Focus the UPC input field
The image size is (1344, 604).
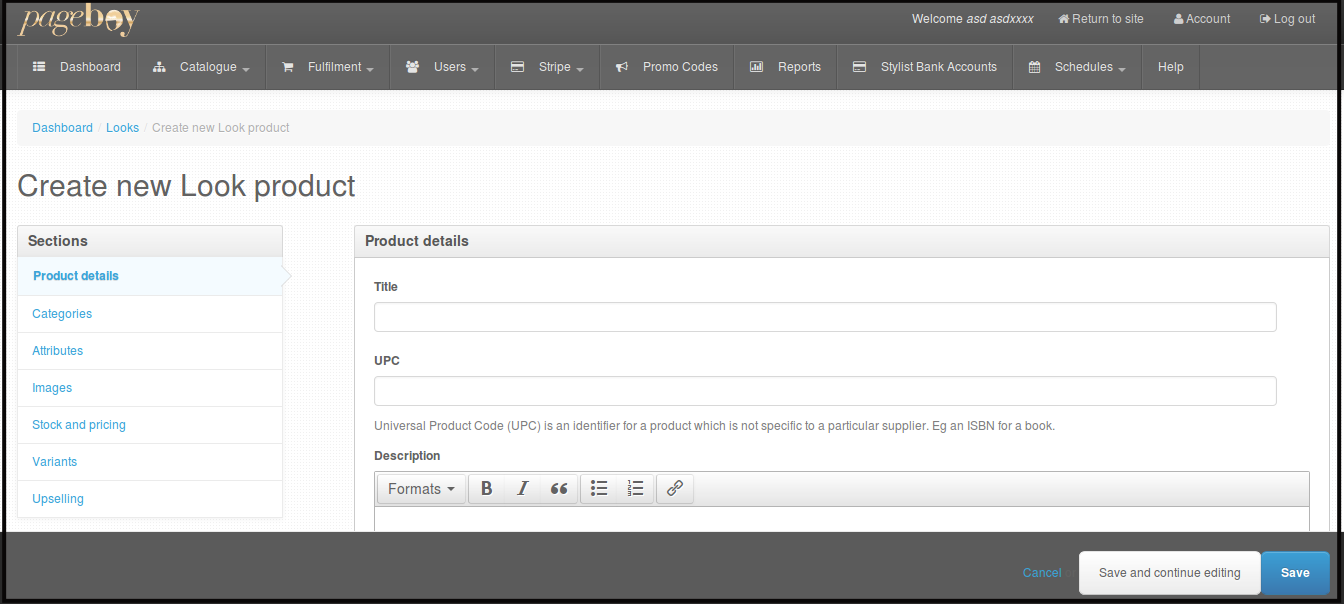[x=825, y=391]
